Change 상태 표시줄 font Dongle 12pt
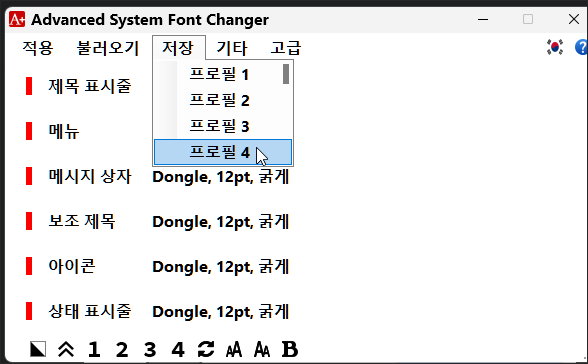Image resolution: width=588 pixels, height=364 pixels. click(x=220, y=312)
